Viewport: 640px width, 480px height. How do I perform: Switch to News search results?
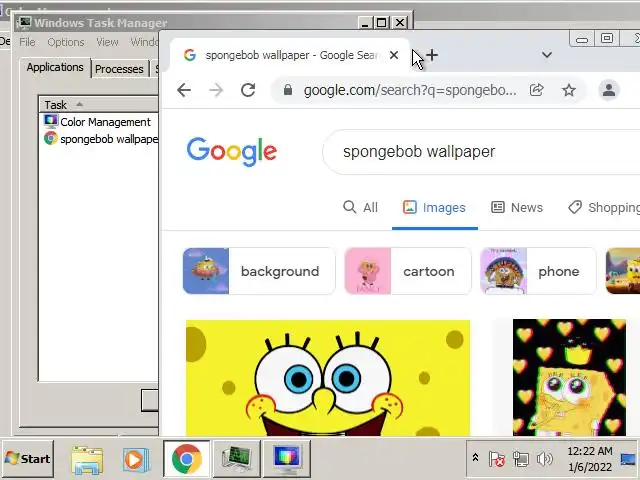[x=517, y=207]
